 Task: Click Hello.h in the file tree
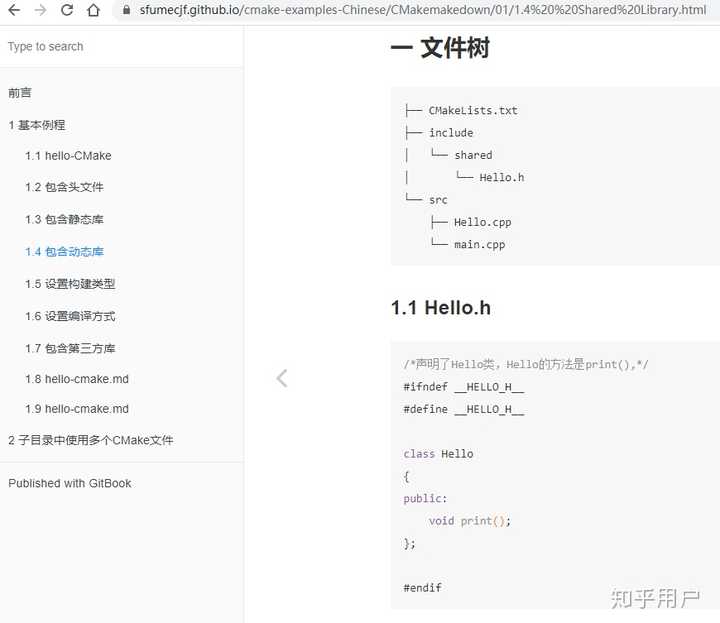[501, 177]
